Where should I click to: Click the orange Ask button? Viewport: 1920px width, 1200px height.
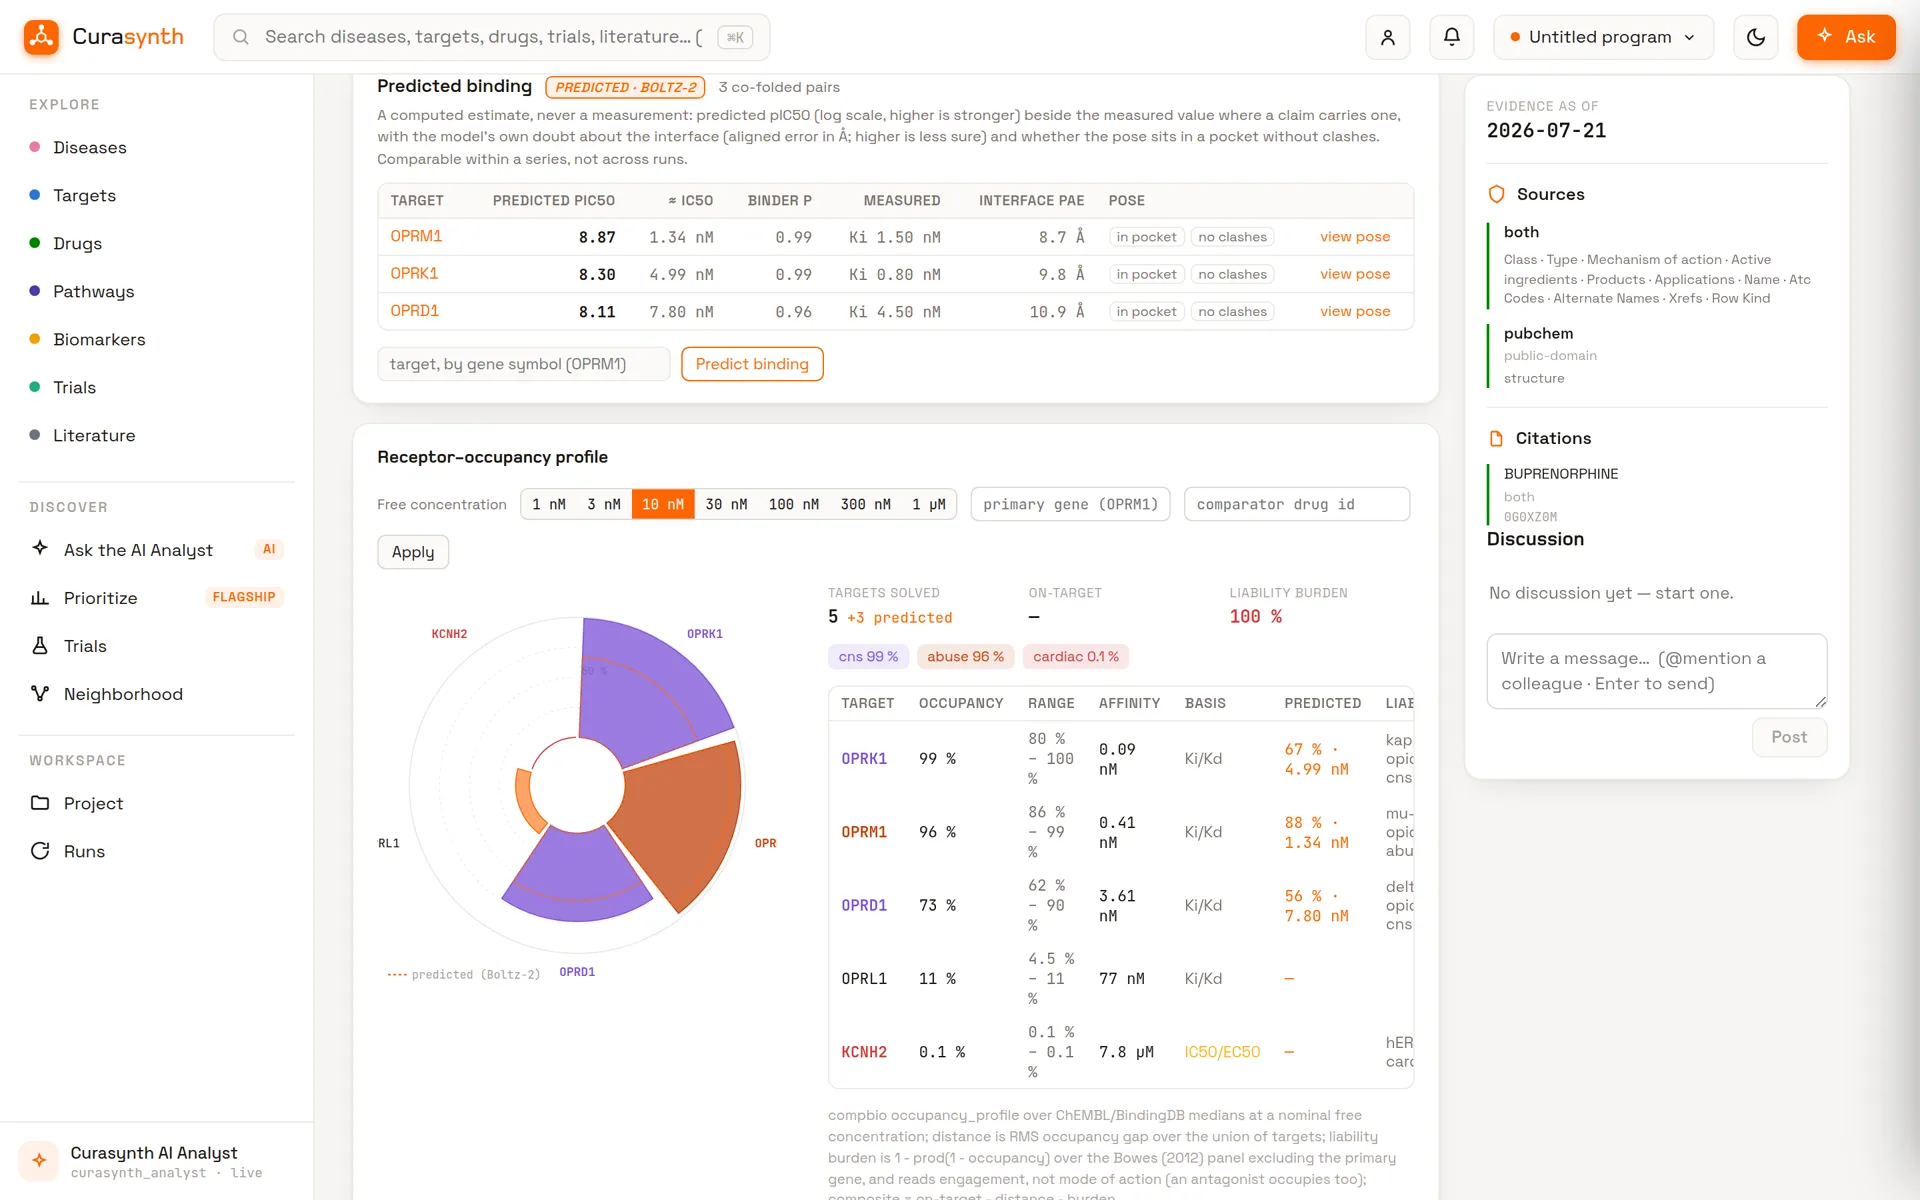(1846, 37)
